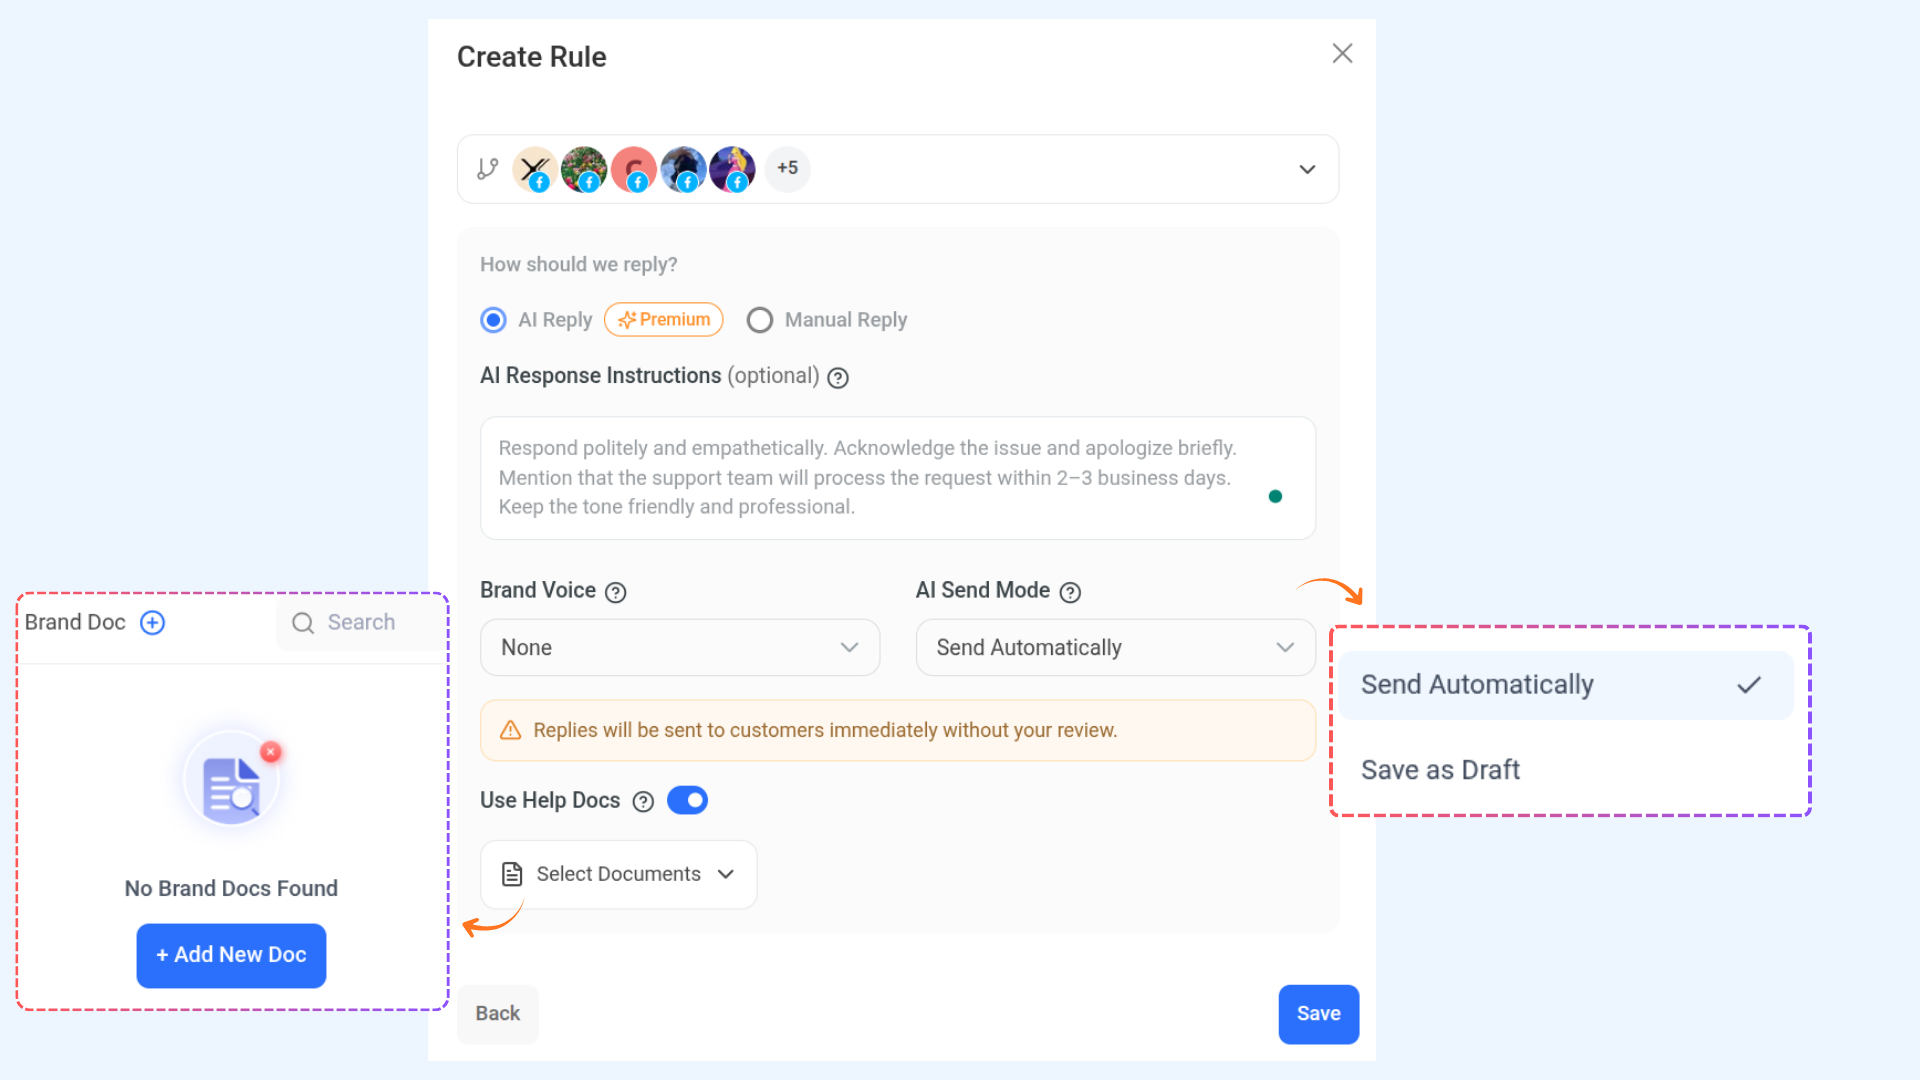Image resolution: width=1920 pixels, height=1080 pixels.
Task: Click the plus icon beside Brand Doc
Action: point(152,623)
